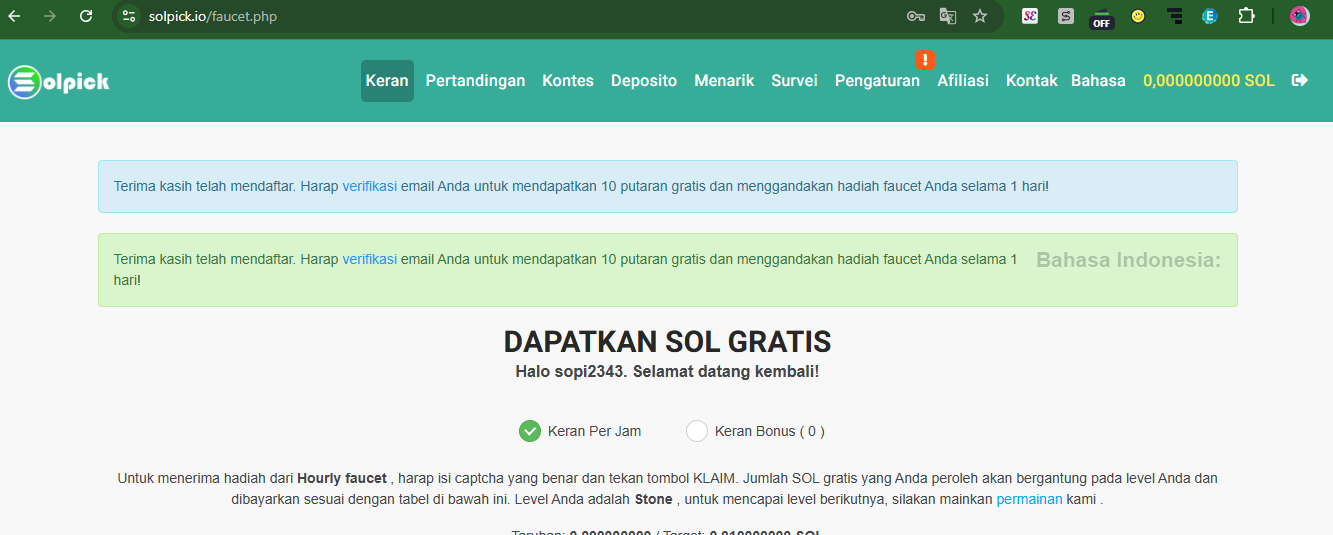Click the black stacked bars extension icon
The height and width of the screenshot is (535, 1333).
tap(1175, 16)
